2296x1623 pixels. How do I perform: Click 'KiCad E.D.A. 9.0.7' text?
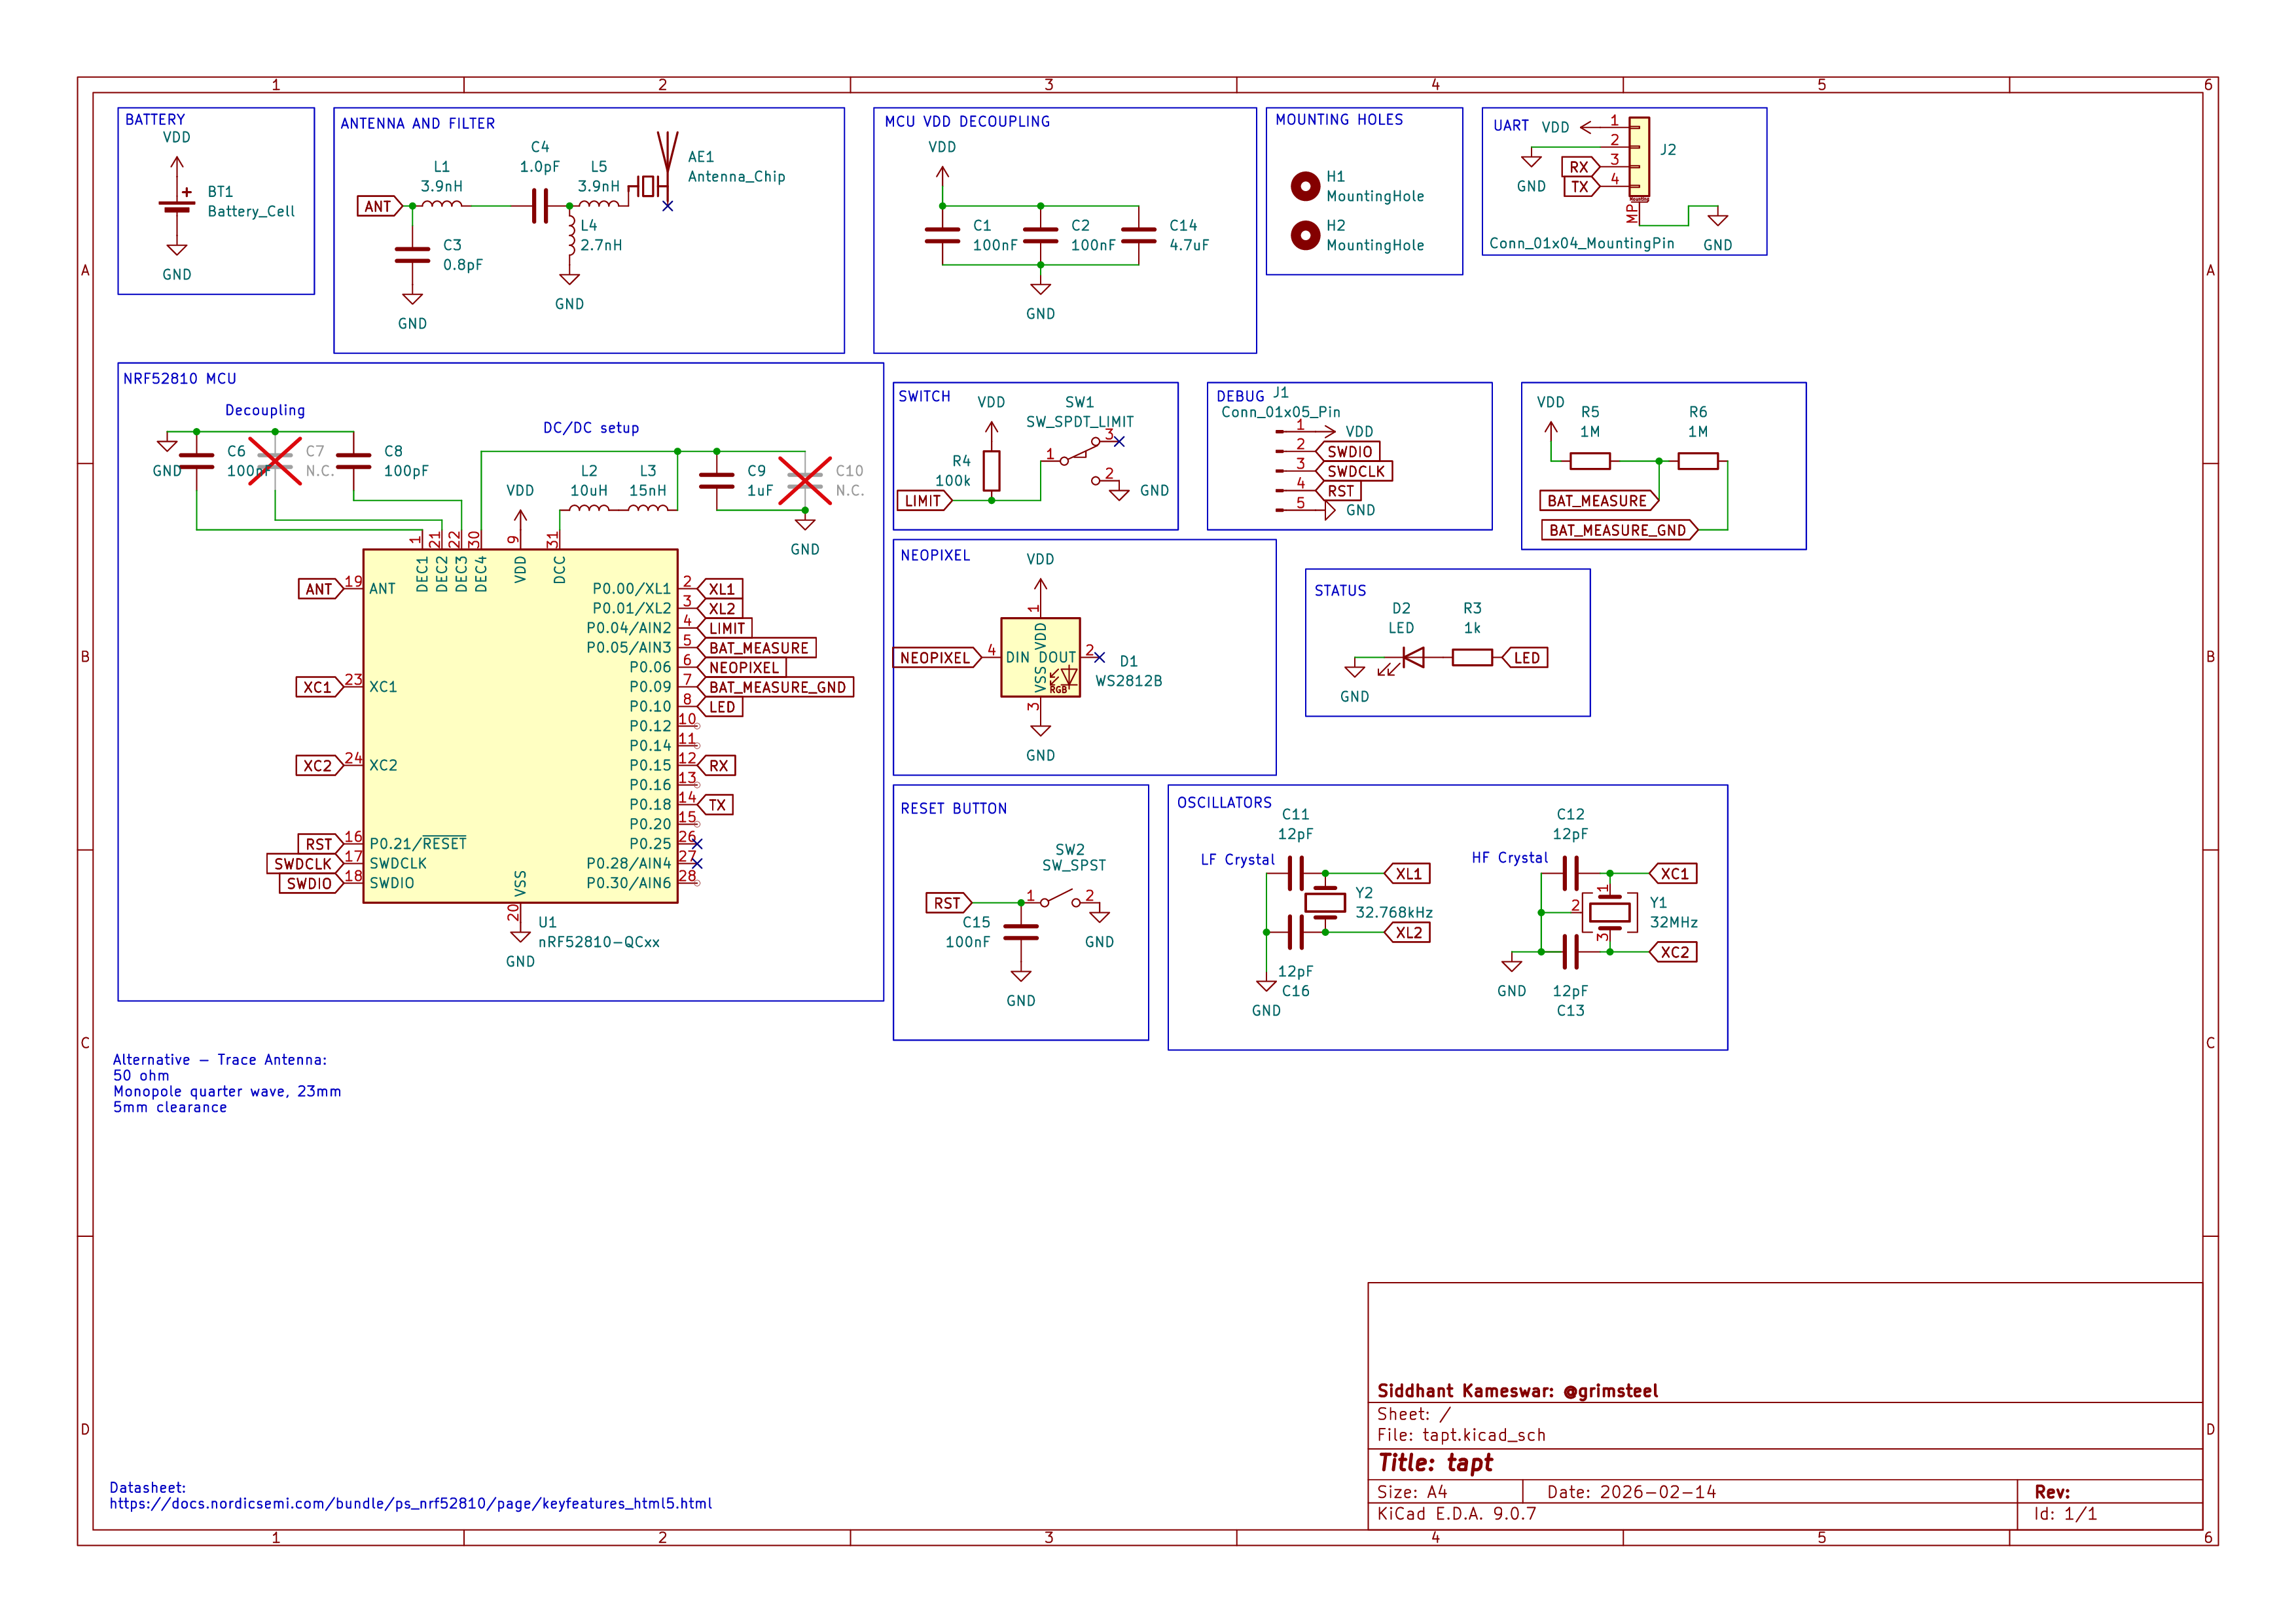1456,1514
